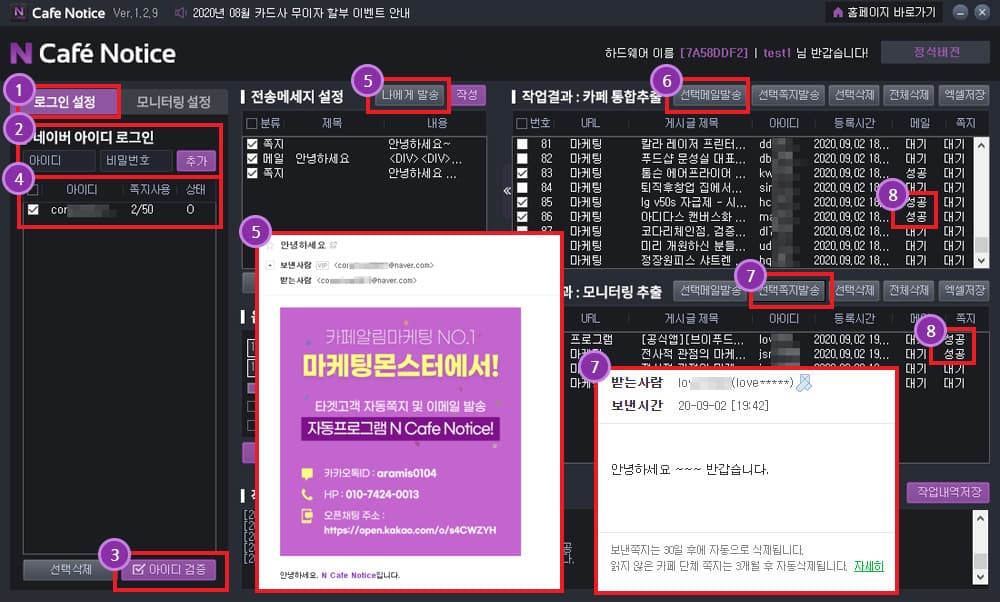Image resolution: width=1000 pixels, height=602 pixels.
Task: Click the purple 작성 button
Action: point(467,95)
